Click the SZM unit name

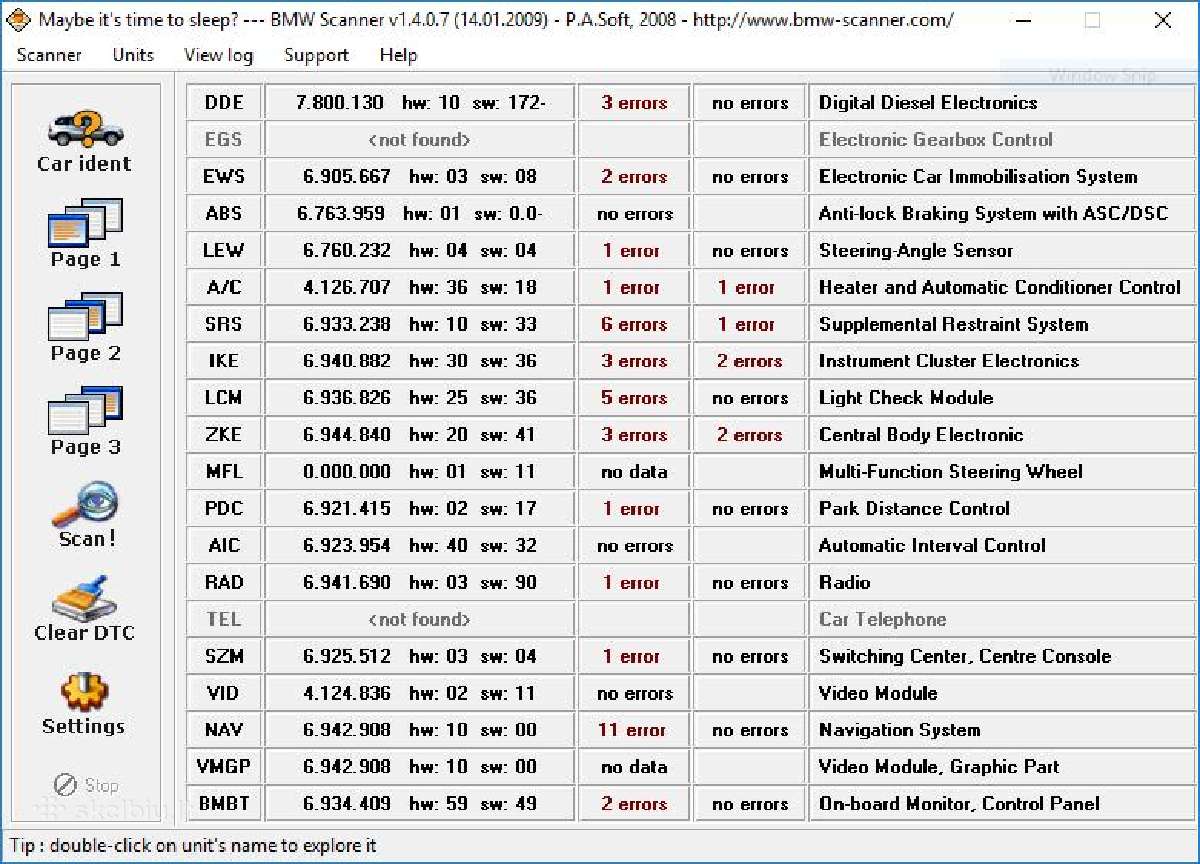point(224,657)
